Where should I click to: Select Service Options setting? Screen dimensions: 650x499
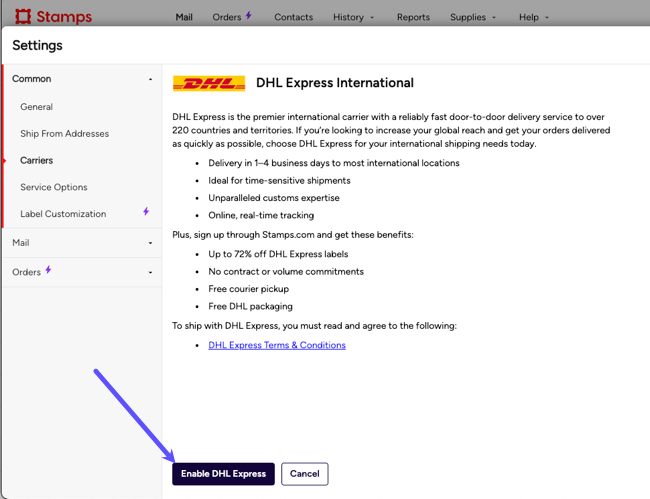pos(54,187)
